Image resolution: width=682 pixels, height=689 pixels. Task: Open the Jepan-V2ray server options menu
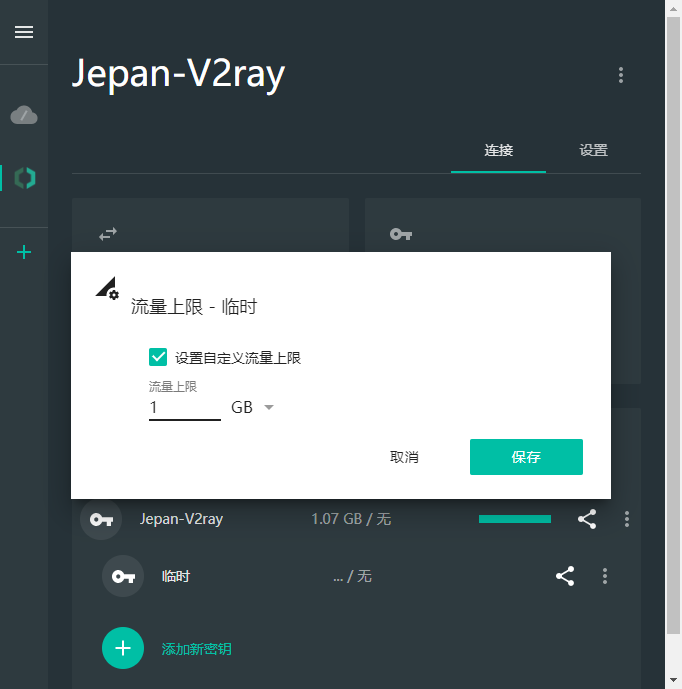tap(620, 75)
